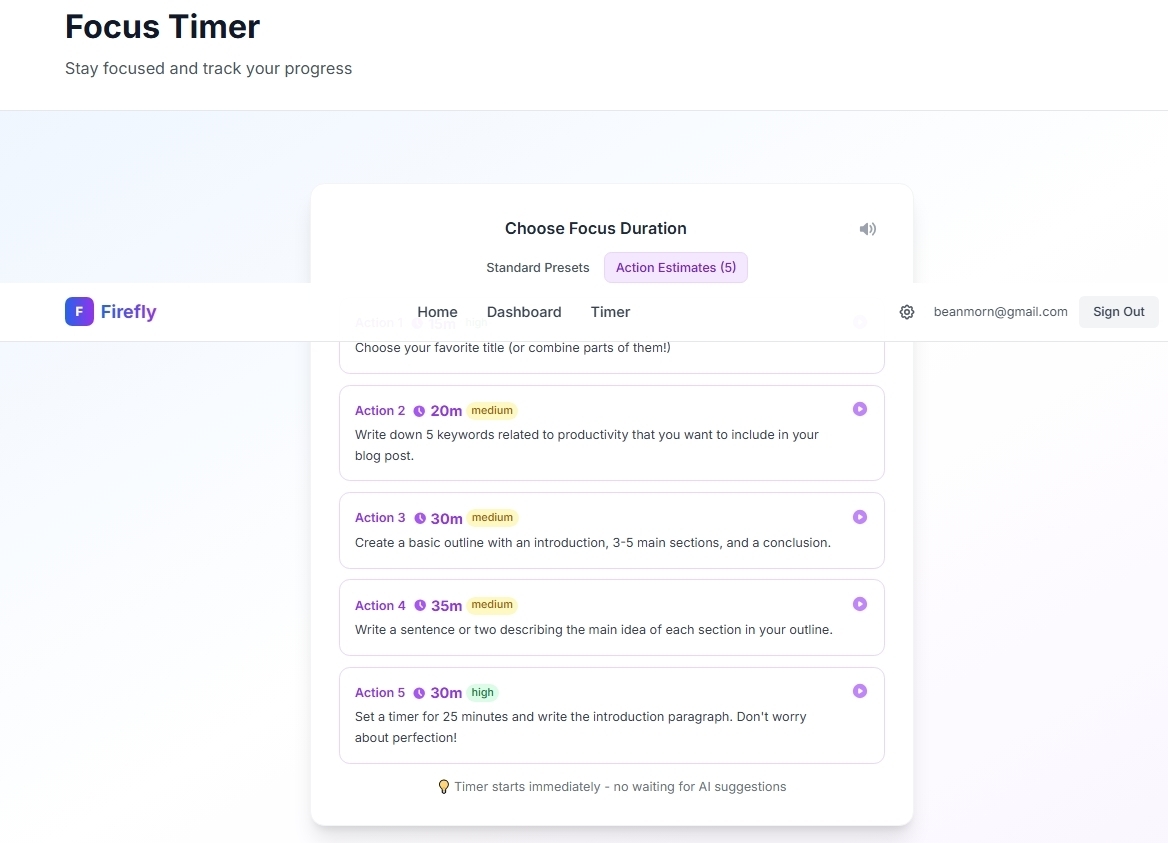Go to Home from the navigation bar

(437, 311)
